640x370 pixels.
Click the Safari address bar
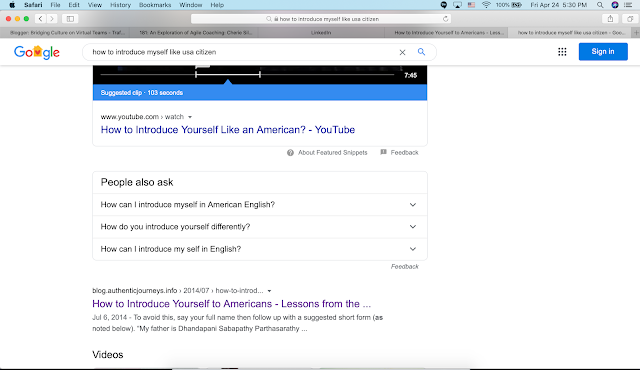point(321,19)
